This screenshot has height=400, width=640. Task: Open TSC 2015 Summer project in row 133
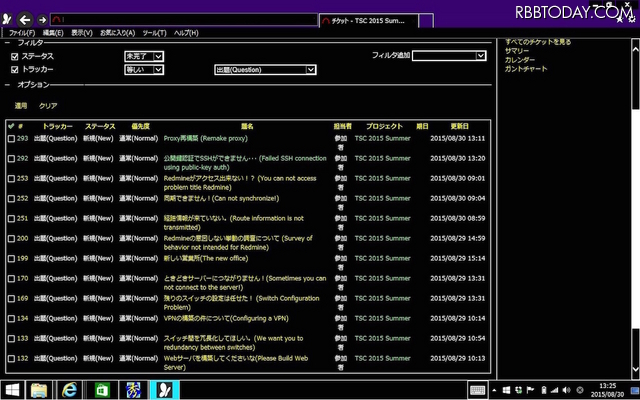tap(382, 338)
